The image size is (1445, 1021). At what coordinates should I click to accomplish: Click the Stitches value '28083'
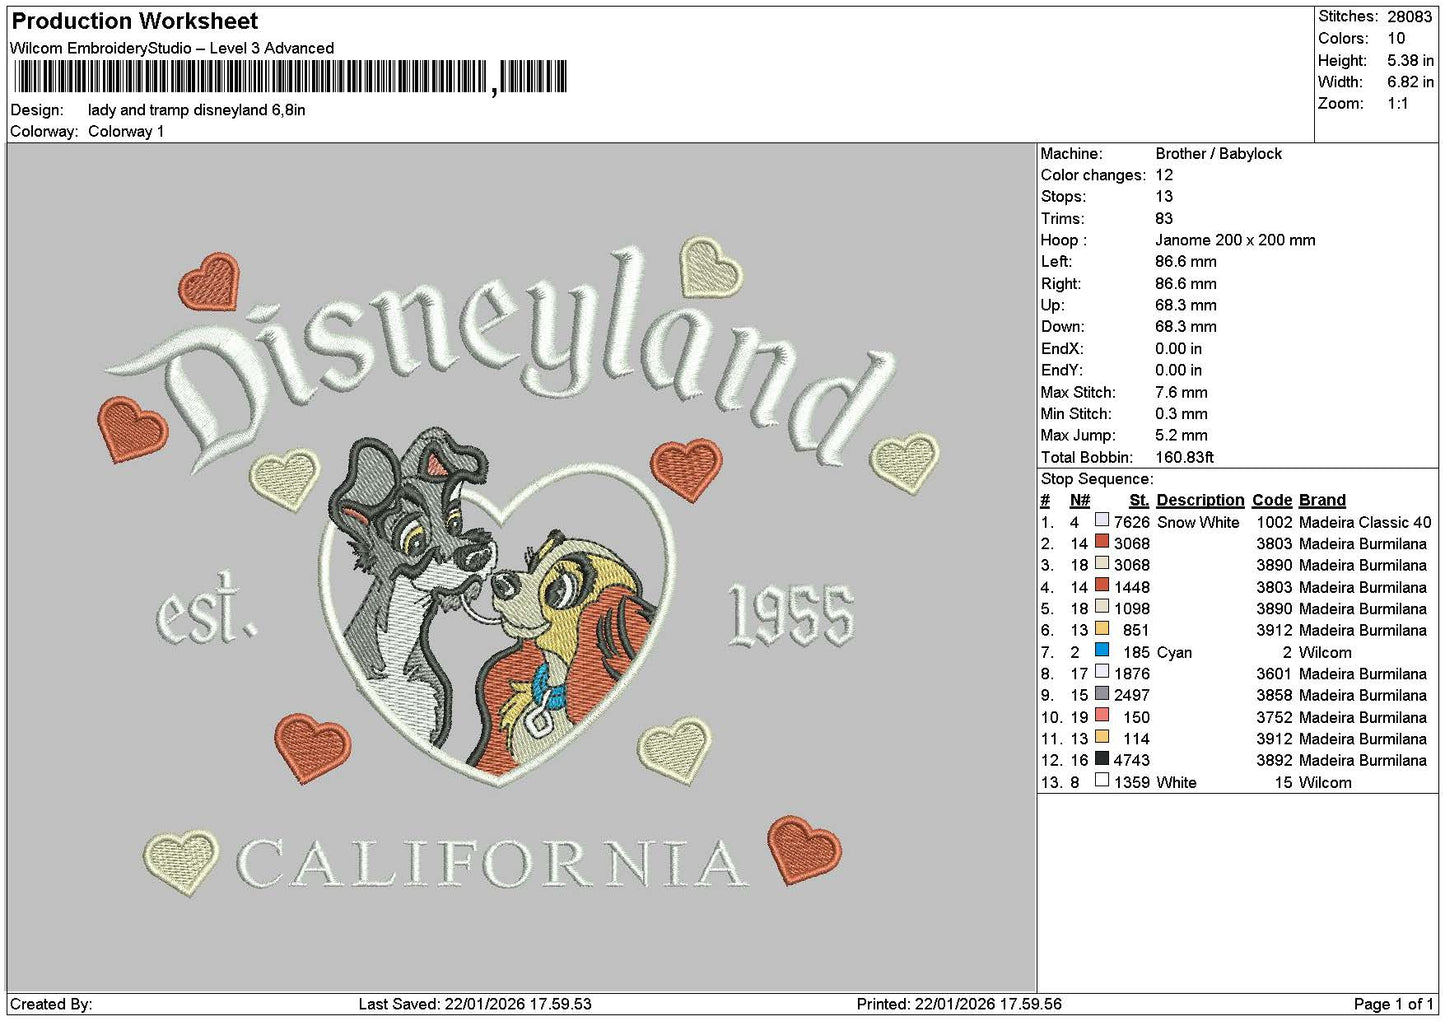pyautogui.click(x=1409, y=16)
